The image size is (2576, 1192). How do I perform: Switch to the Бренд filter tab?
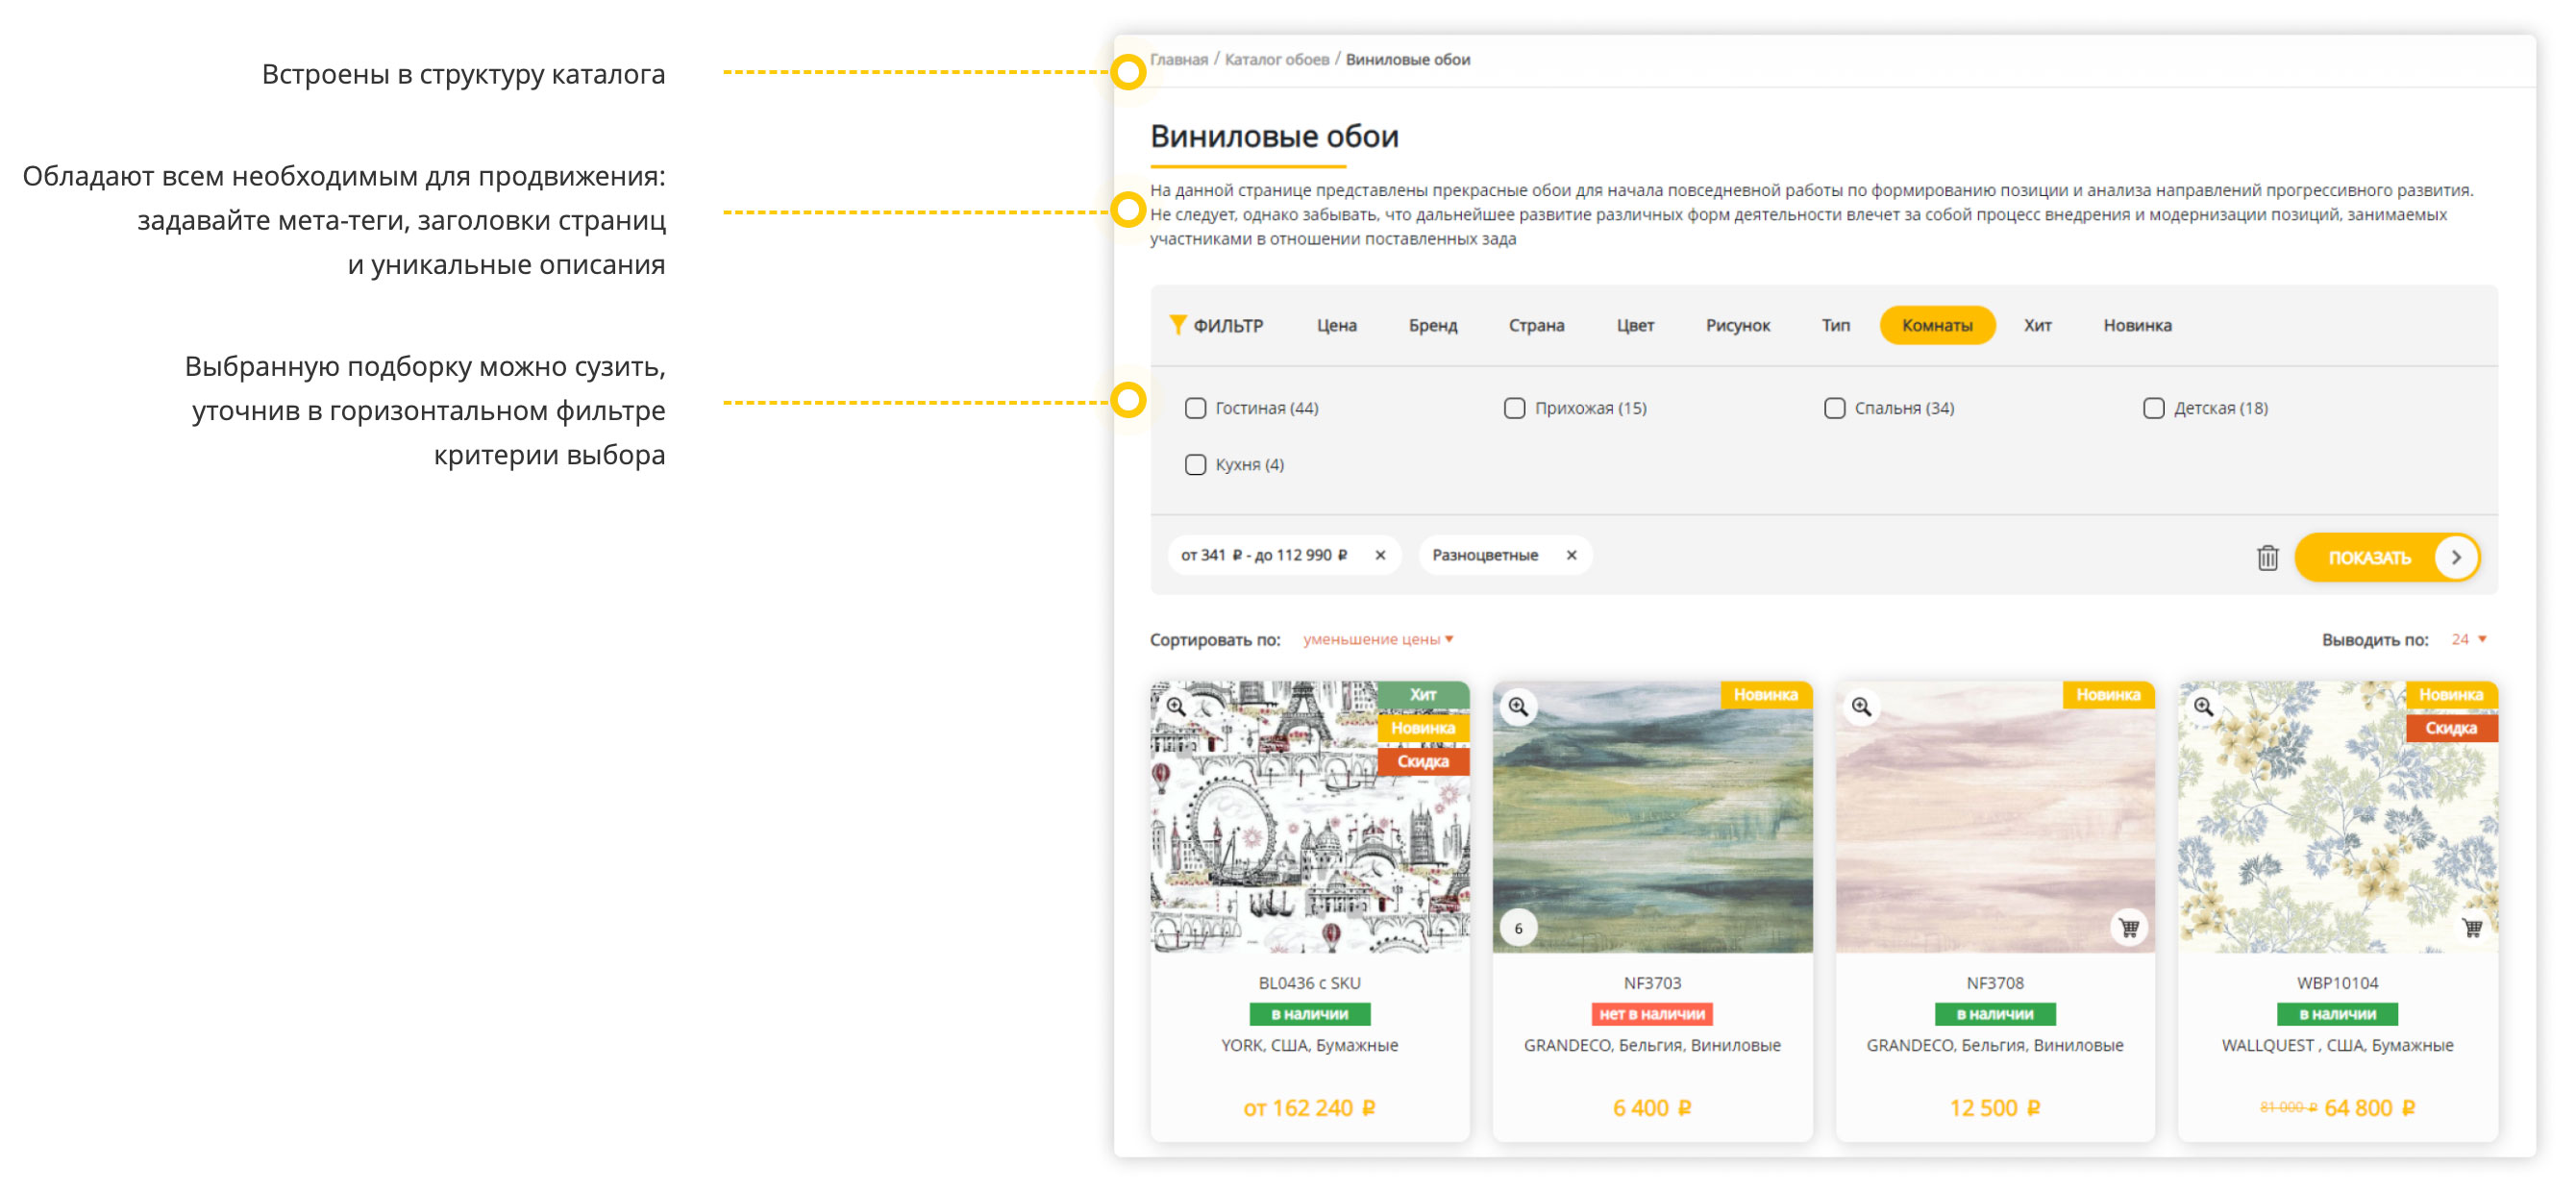[1432, 326]
